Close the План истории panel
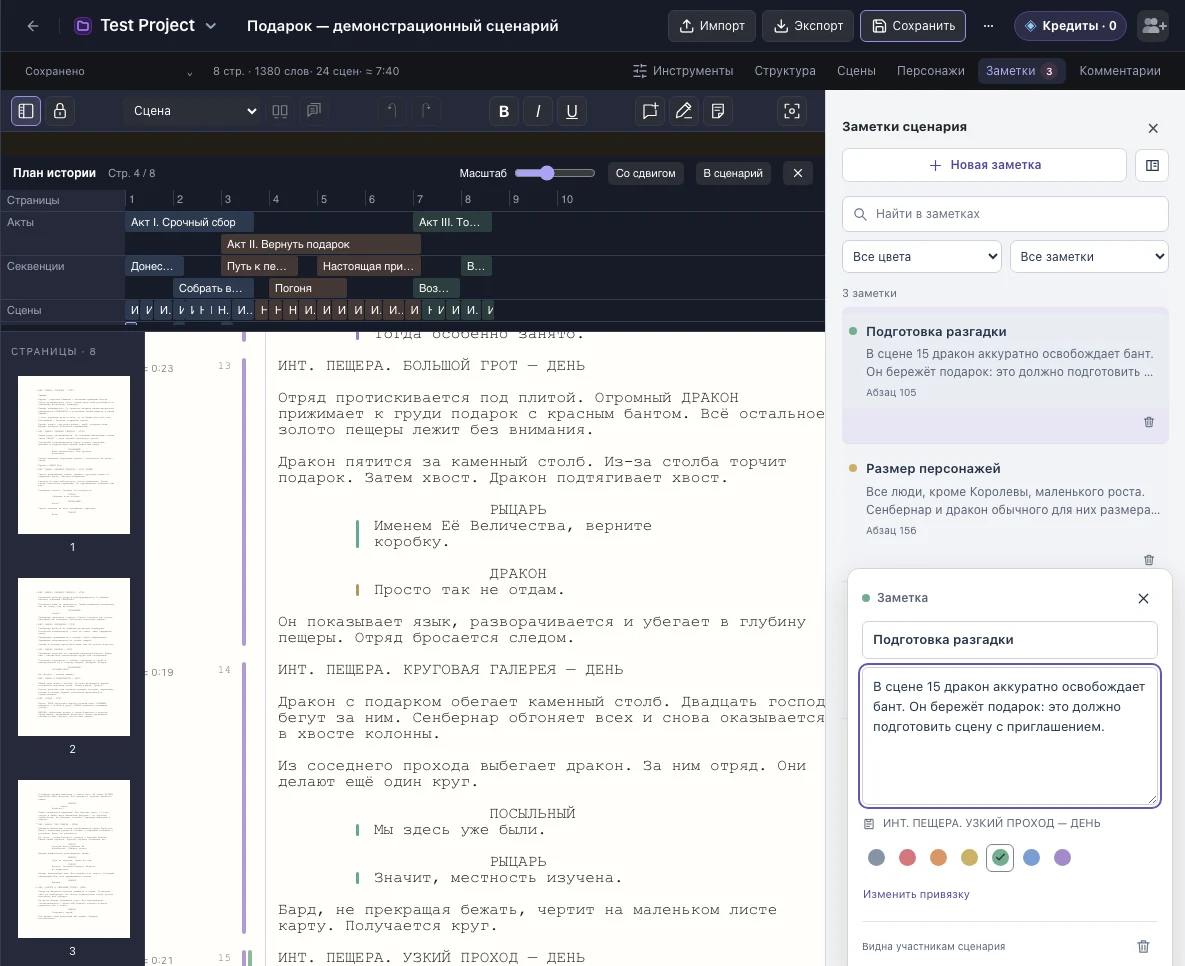1185x966 pixels. point(797,173)
